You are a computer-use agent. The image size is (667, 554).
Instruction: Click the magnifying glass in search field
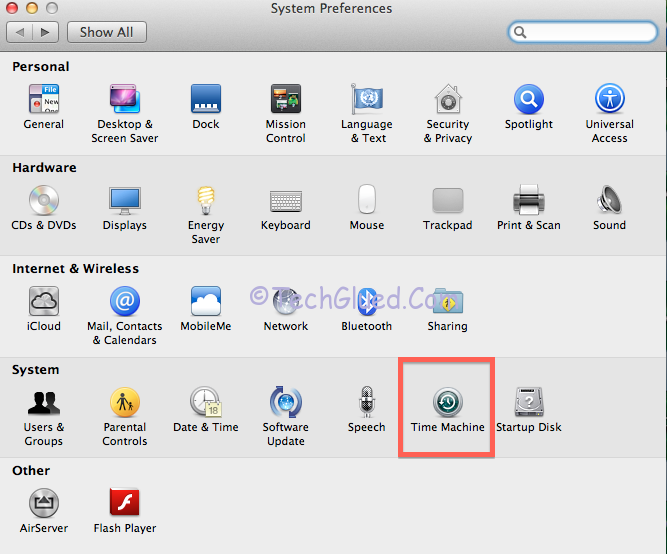pos(520,32)
